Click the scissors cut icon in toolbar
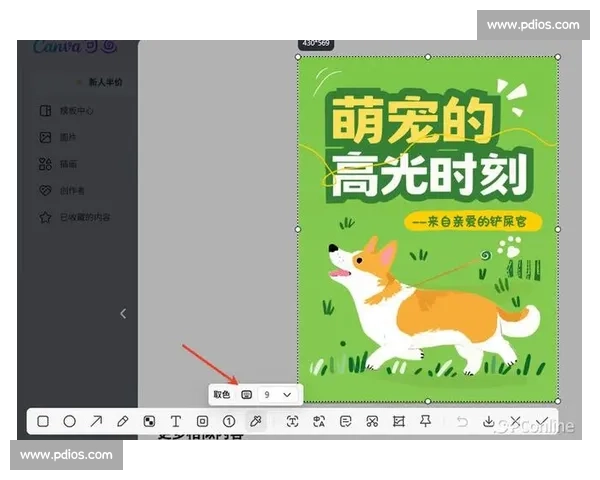Viewport: 600px width, 480px height. (372, 421)
